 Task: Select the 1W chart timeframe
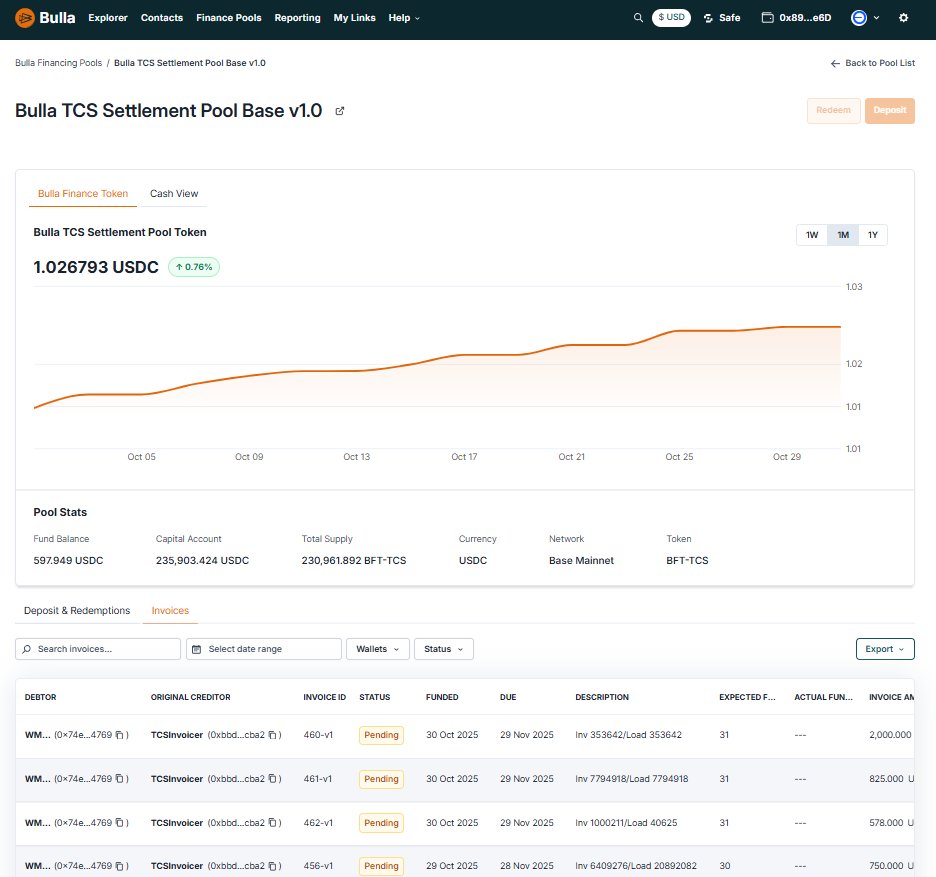click(811, 234)
